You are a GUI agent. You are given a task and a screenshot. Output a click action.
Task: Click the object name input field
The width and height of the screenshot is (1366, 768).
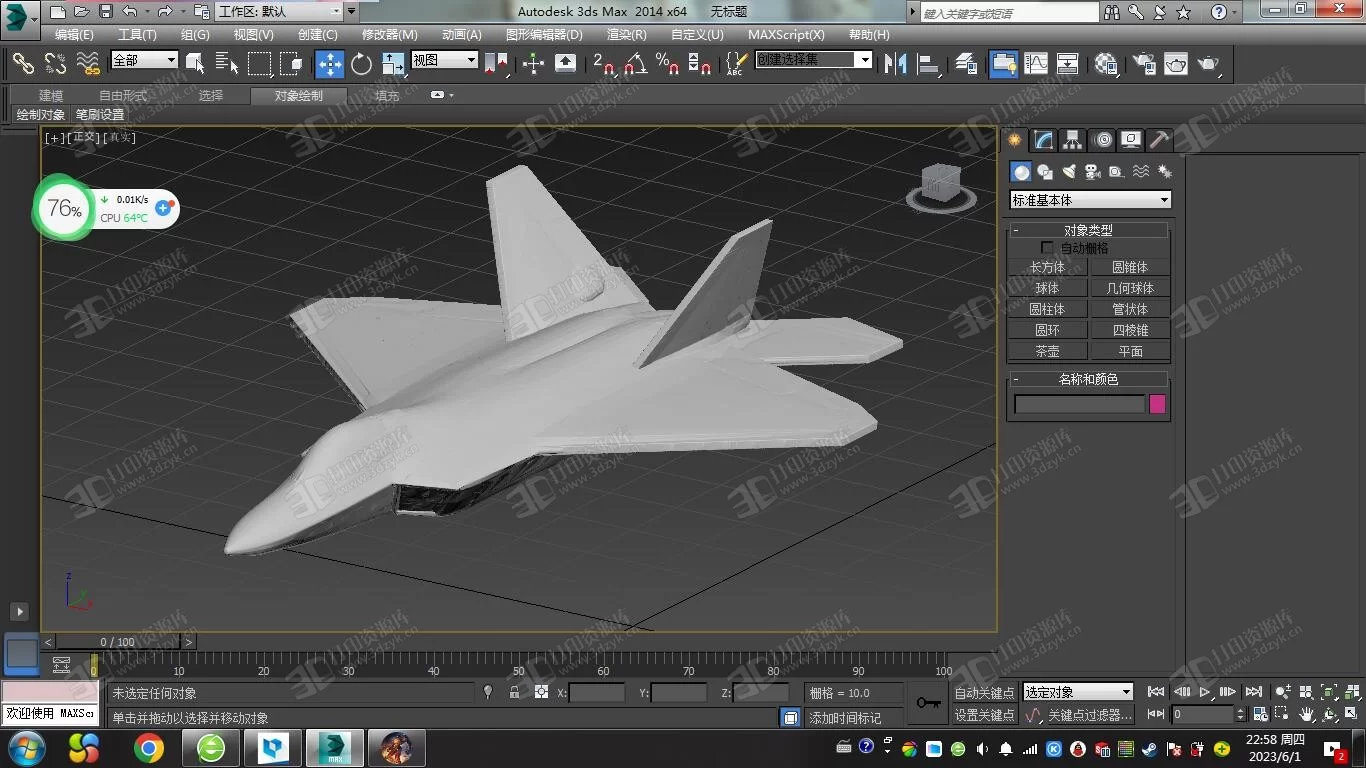click(1078, 404)
